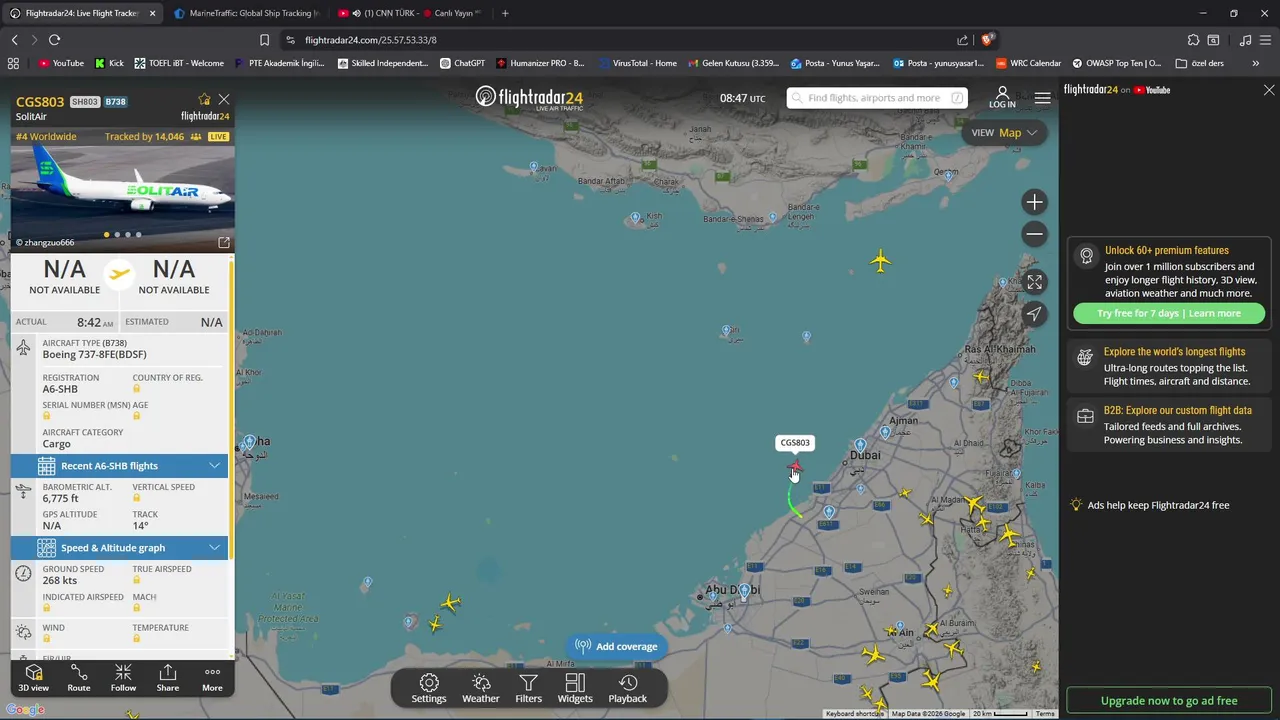Zoom out the map with minus button
Screen dimensions: 1280x720
(1034, 234)
